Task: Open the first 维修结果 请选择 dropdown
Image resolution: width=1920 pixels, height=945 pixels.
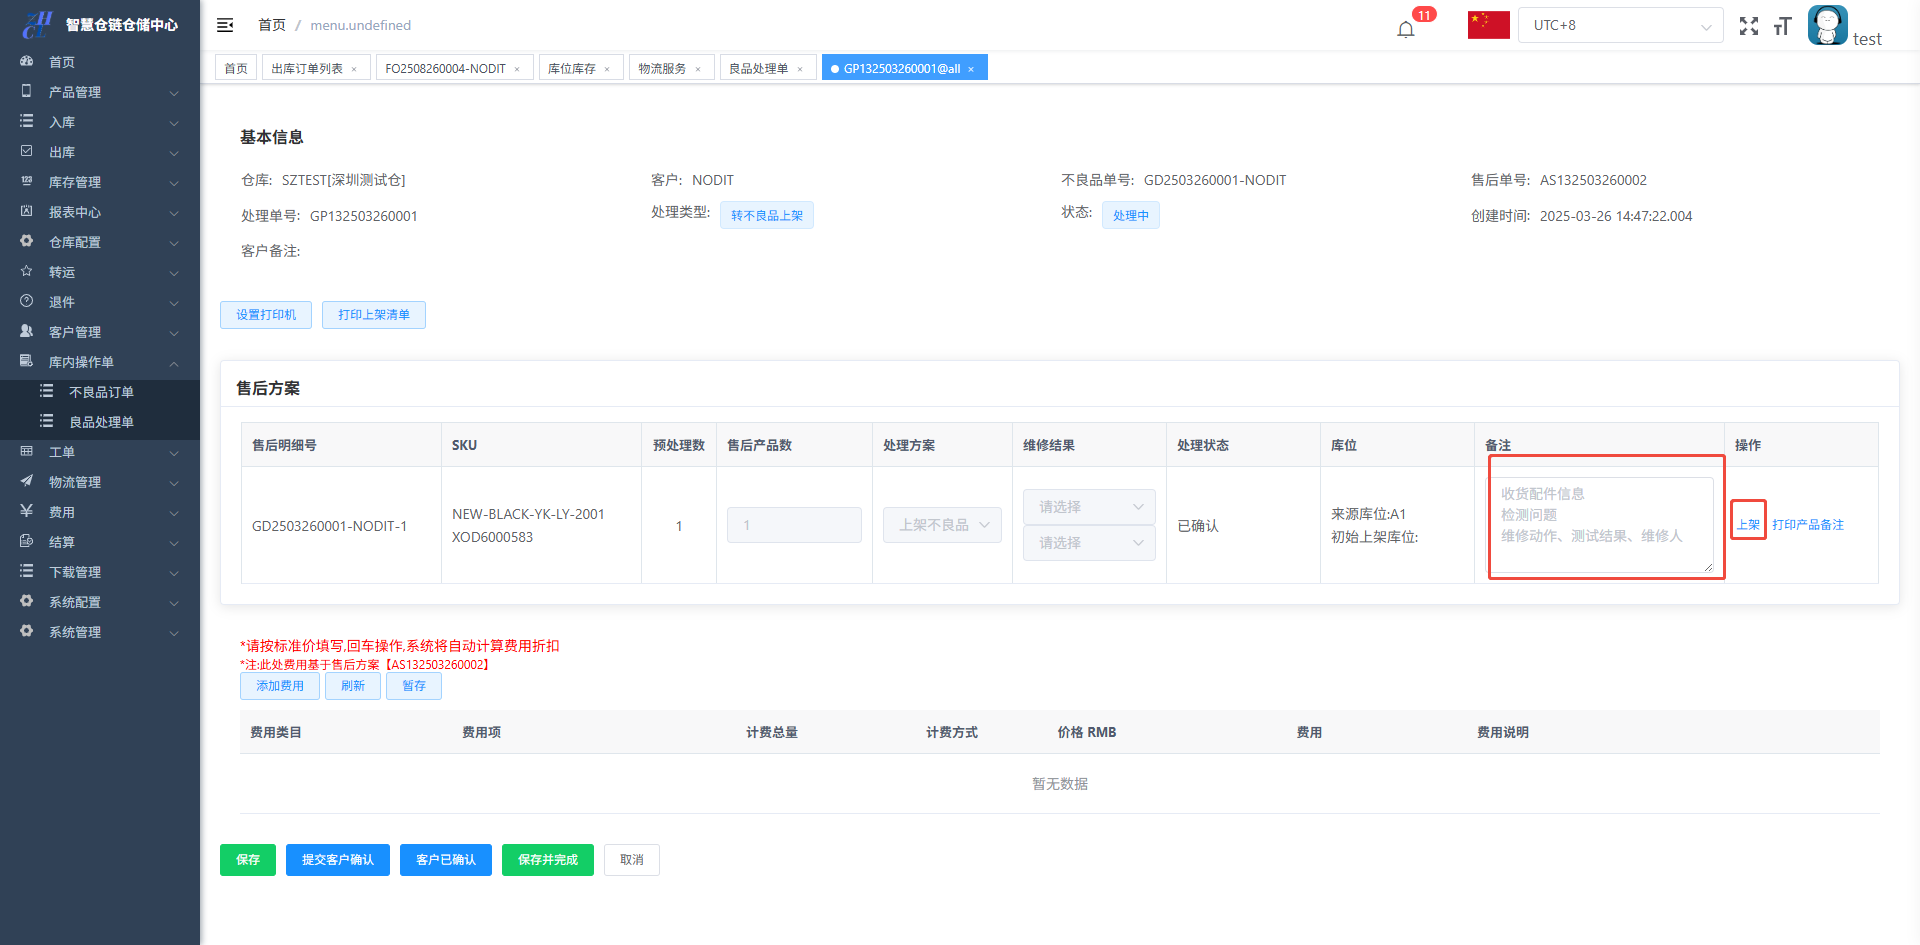Action: point(1088,507)
